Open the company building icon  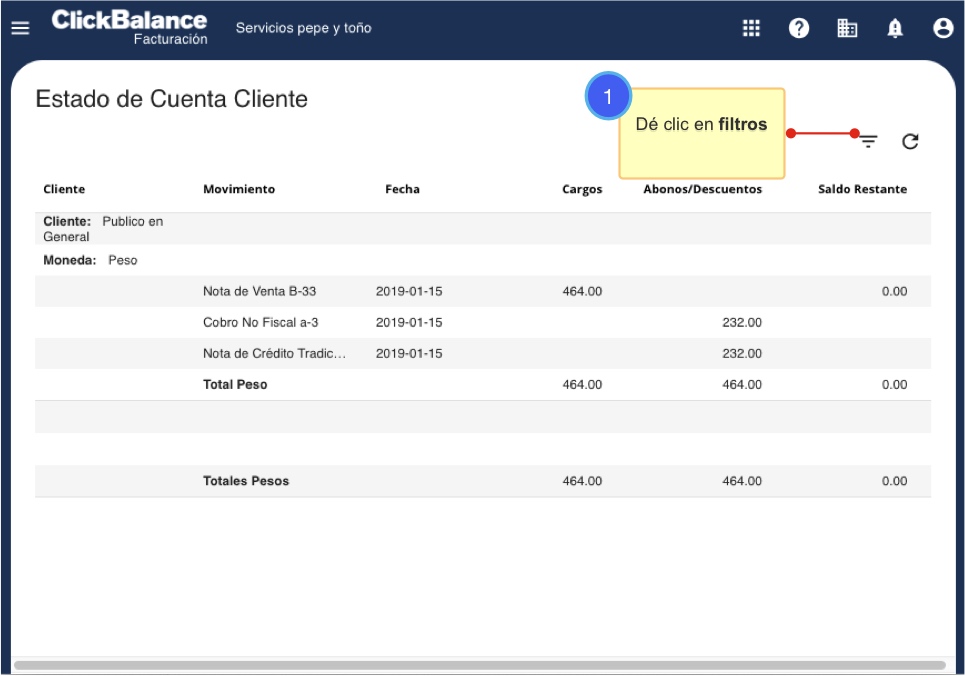click(x=847, y=29)
